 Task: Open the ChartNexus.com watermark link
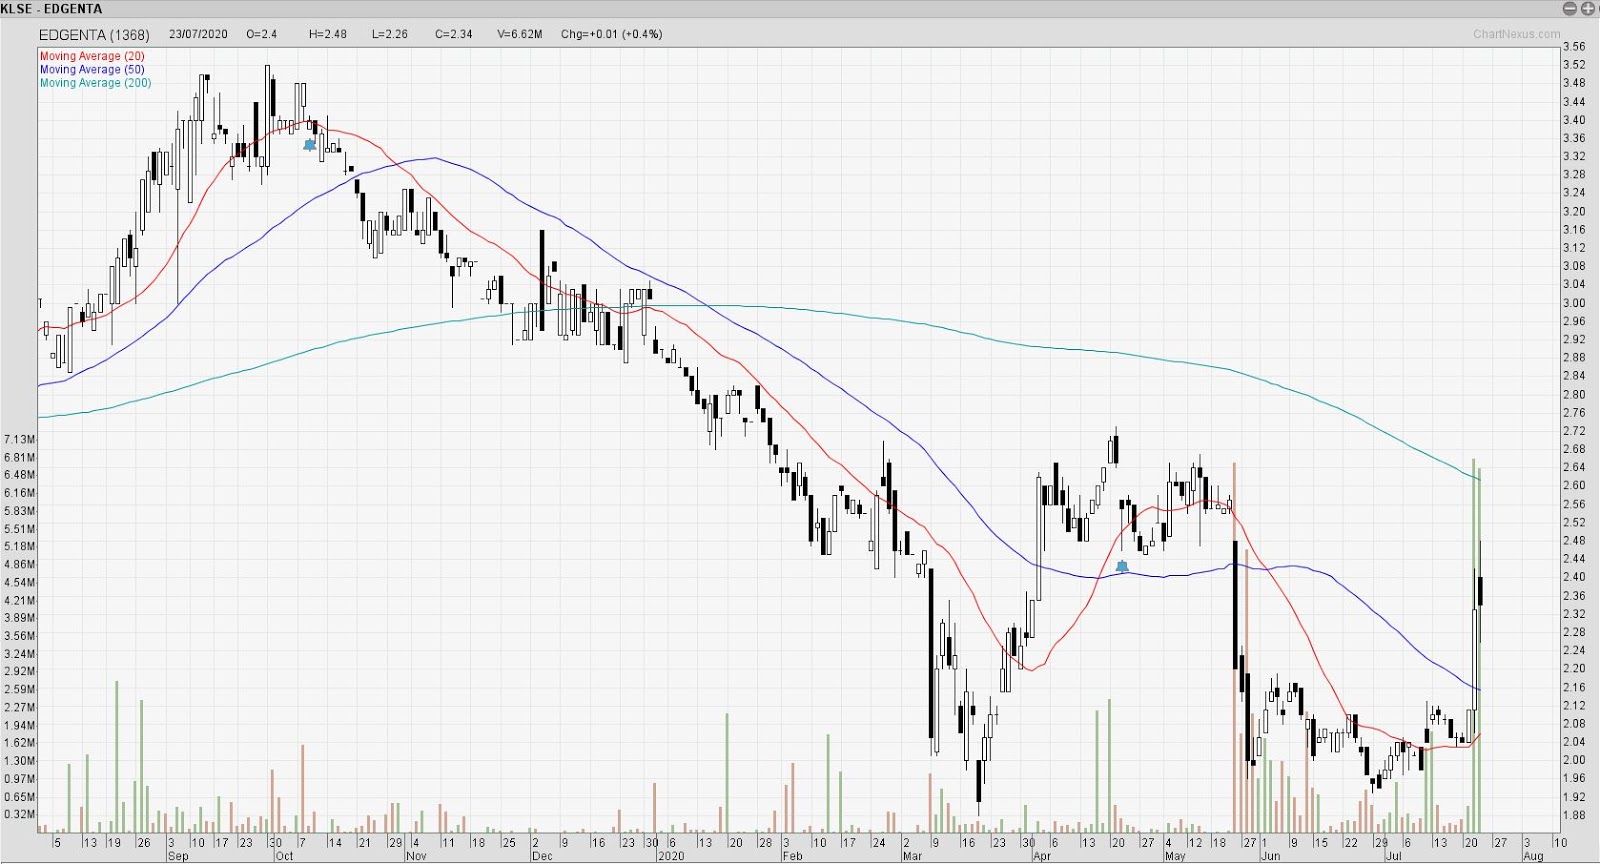pyautogui.click(x=1516, y=34)
